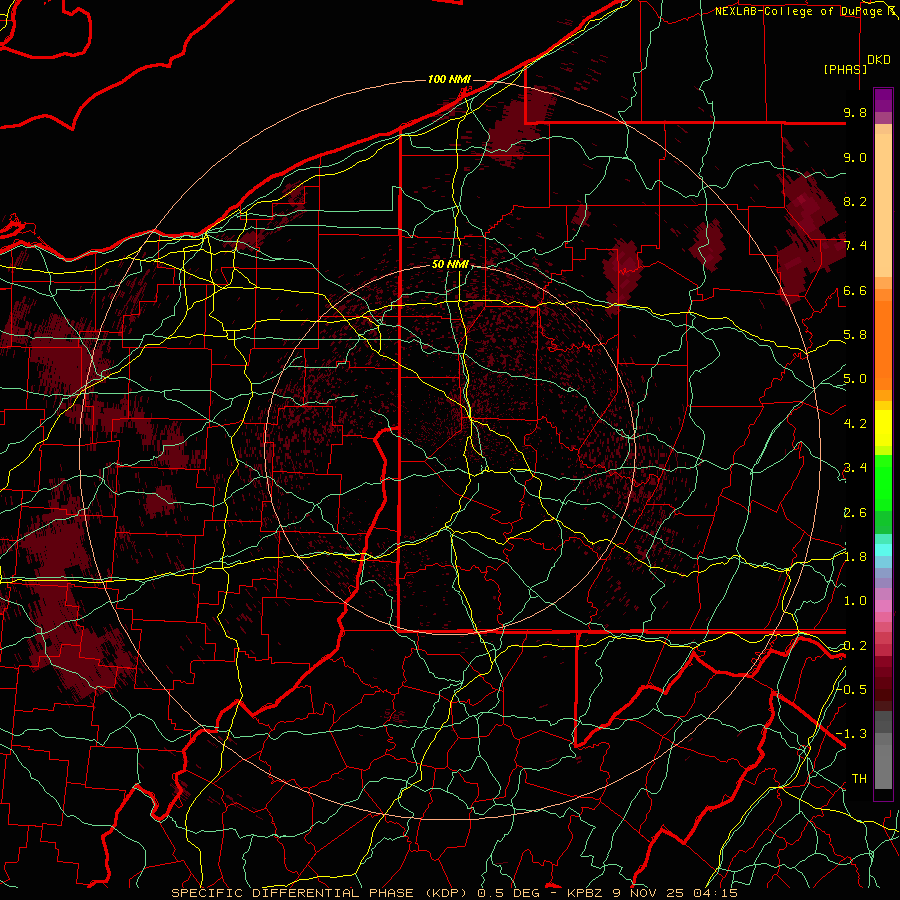Pick the cyan segment of the color bar

(x=883, y=550)
